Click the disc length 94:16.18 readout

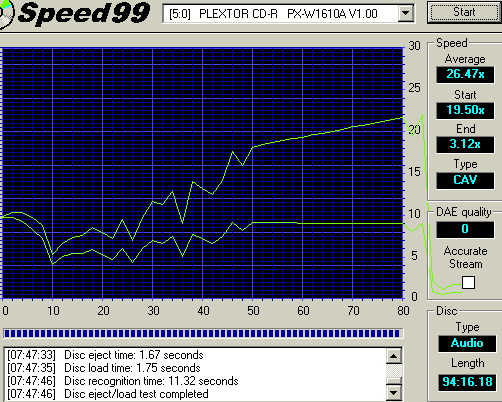coord(467,382)
